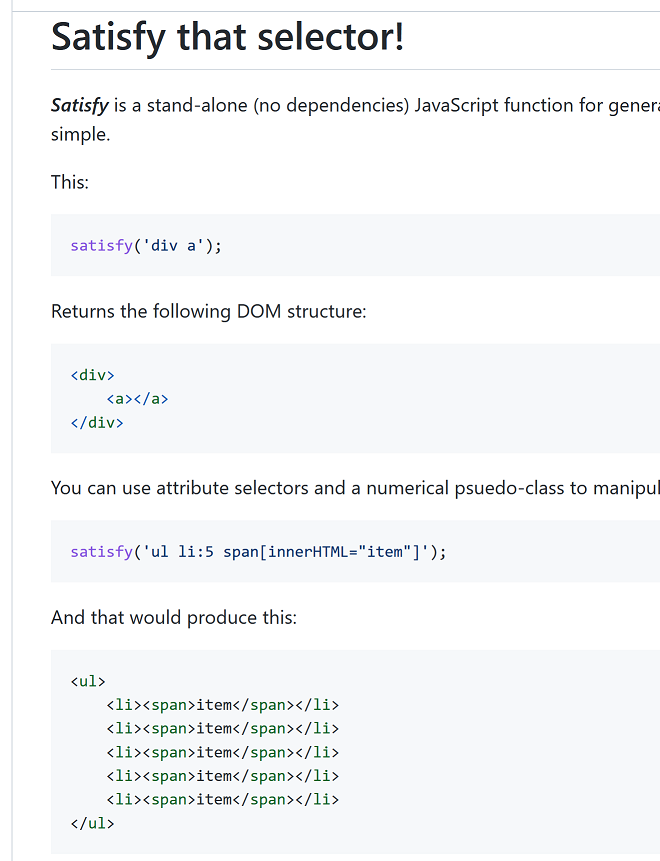Click the opening <ul> tag line

click(x=88, y=681)
